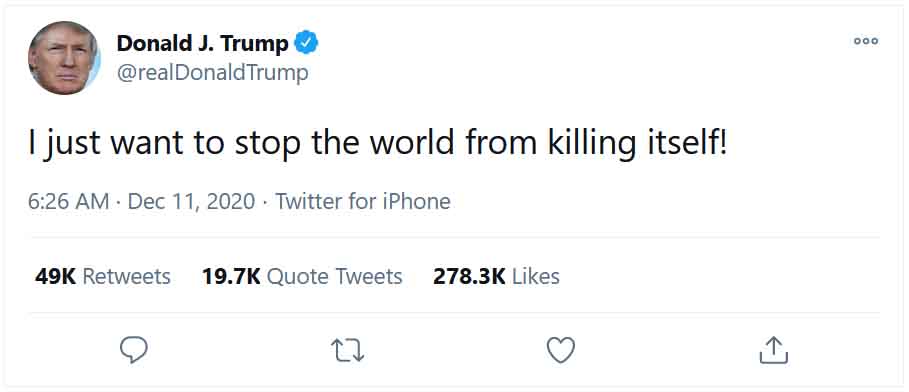The image size is (909, 392).
Task: Click the bold 19.7K count number
Action: pos(231,277)
